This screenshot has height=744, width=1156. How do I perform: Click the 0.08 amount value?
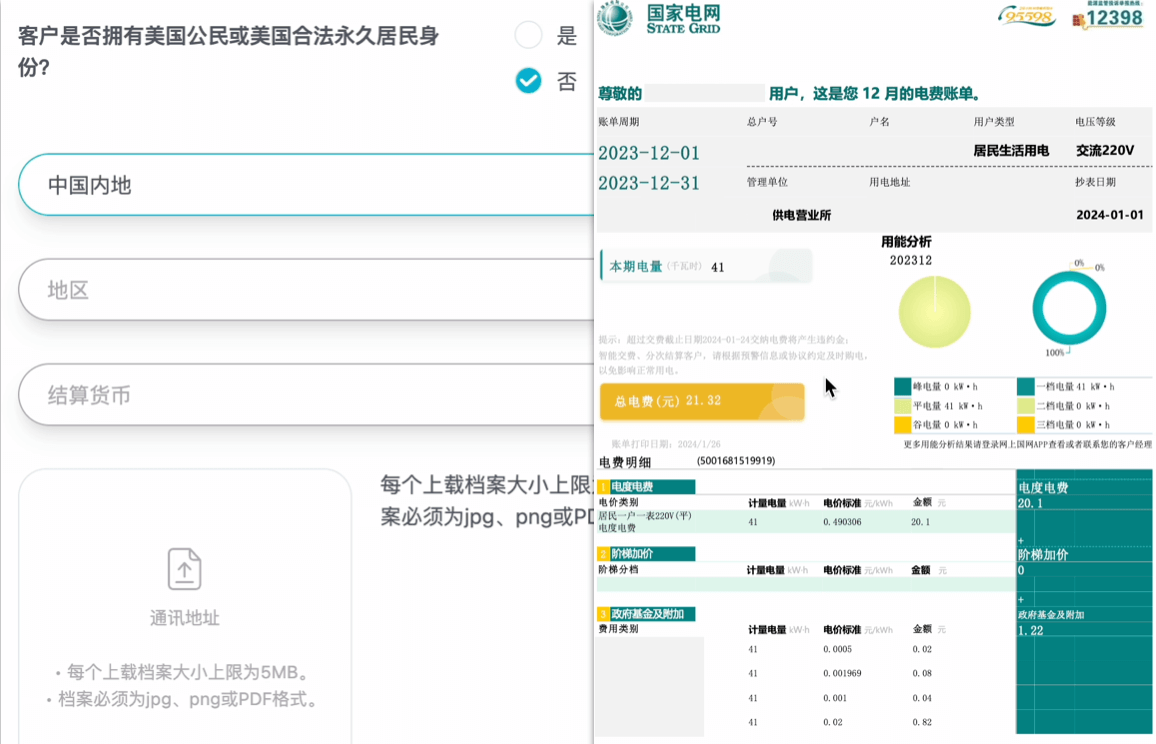point(922,673)
